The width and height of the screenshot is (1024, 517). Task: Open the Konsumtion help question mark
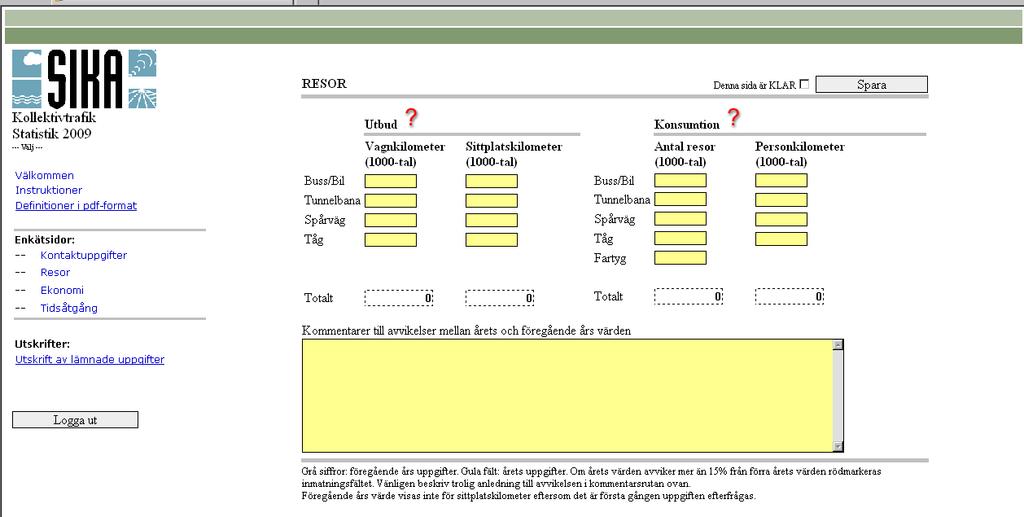tap(733, 118)
